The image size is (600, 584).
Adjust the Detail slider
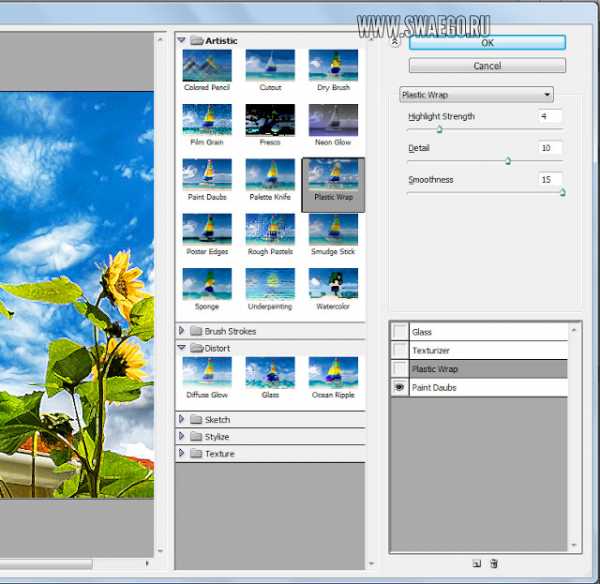coord(508,161)
